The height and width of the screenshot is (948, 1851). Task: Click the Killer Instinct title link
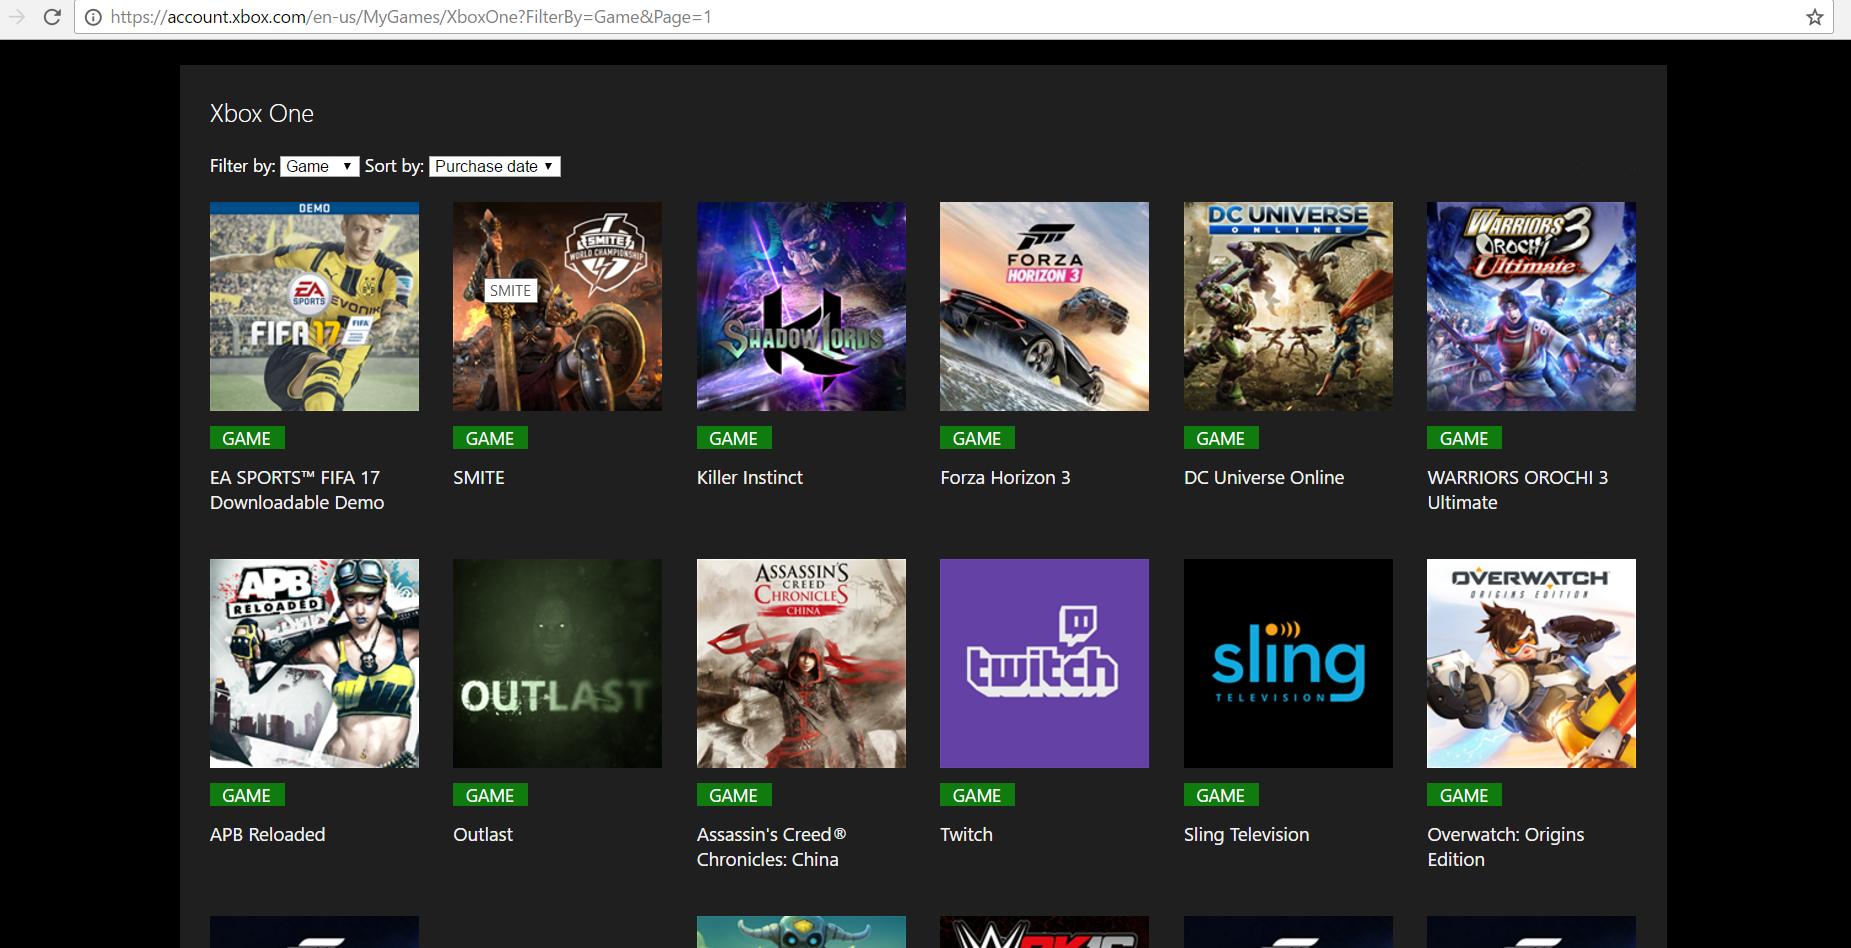[x=750, y=478]
